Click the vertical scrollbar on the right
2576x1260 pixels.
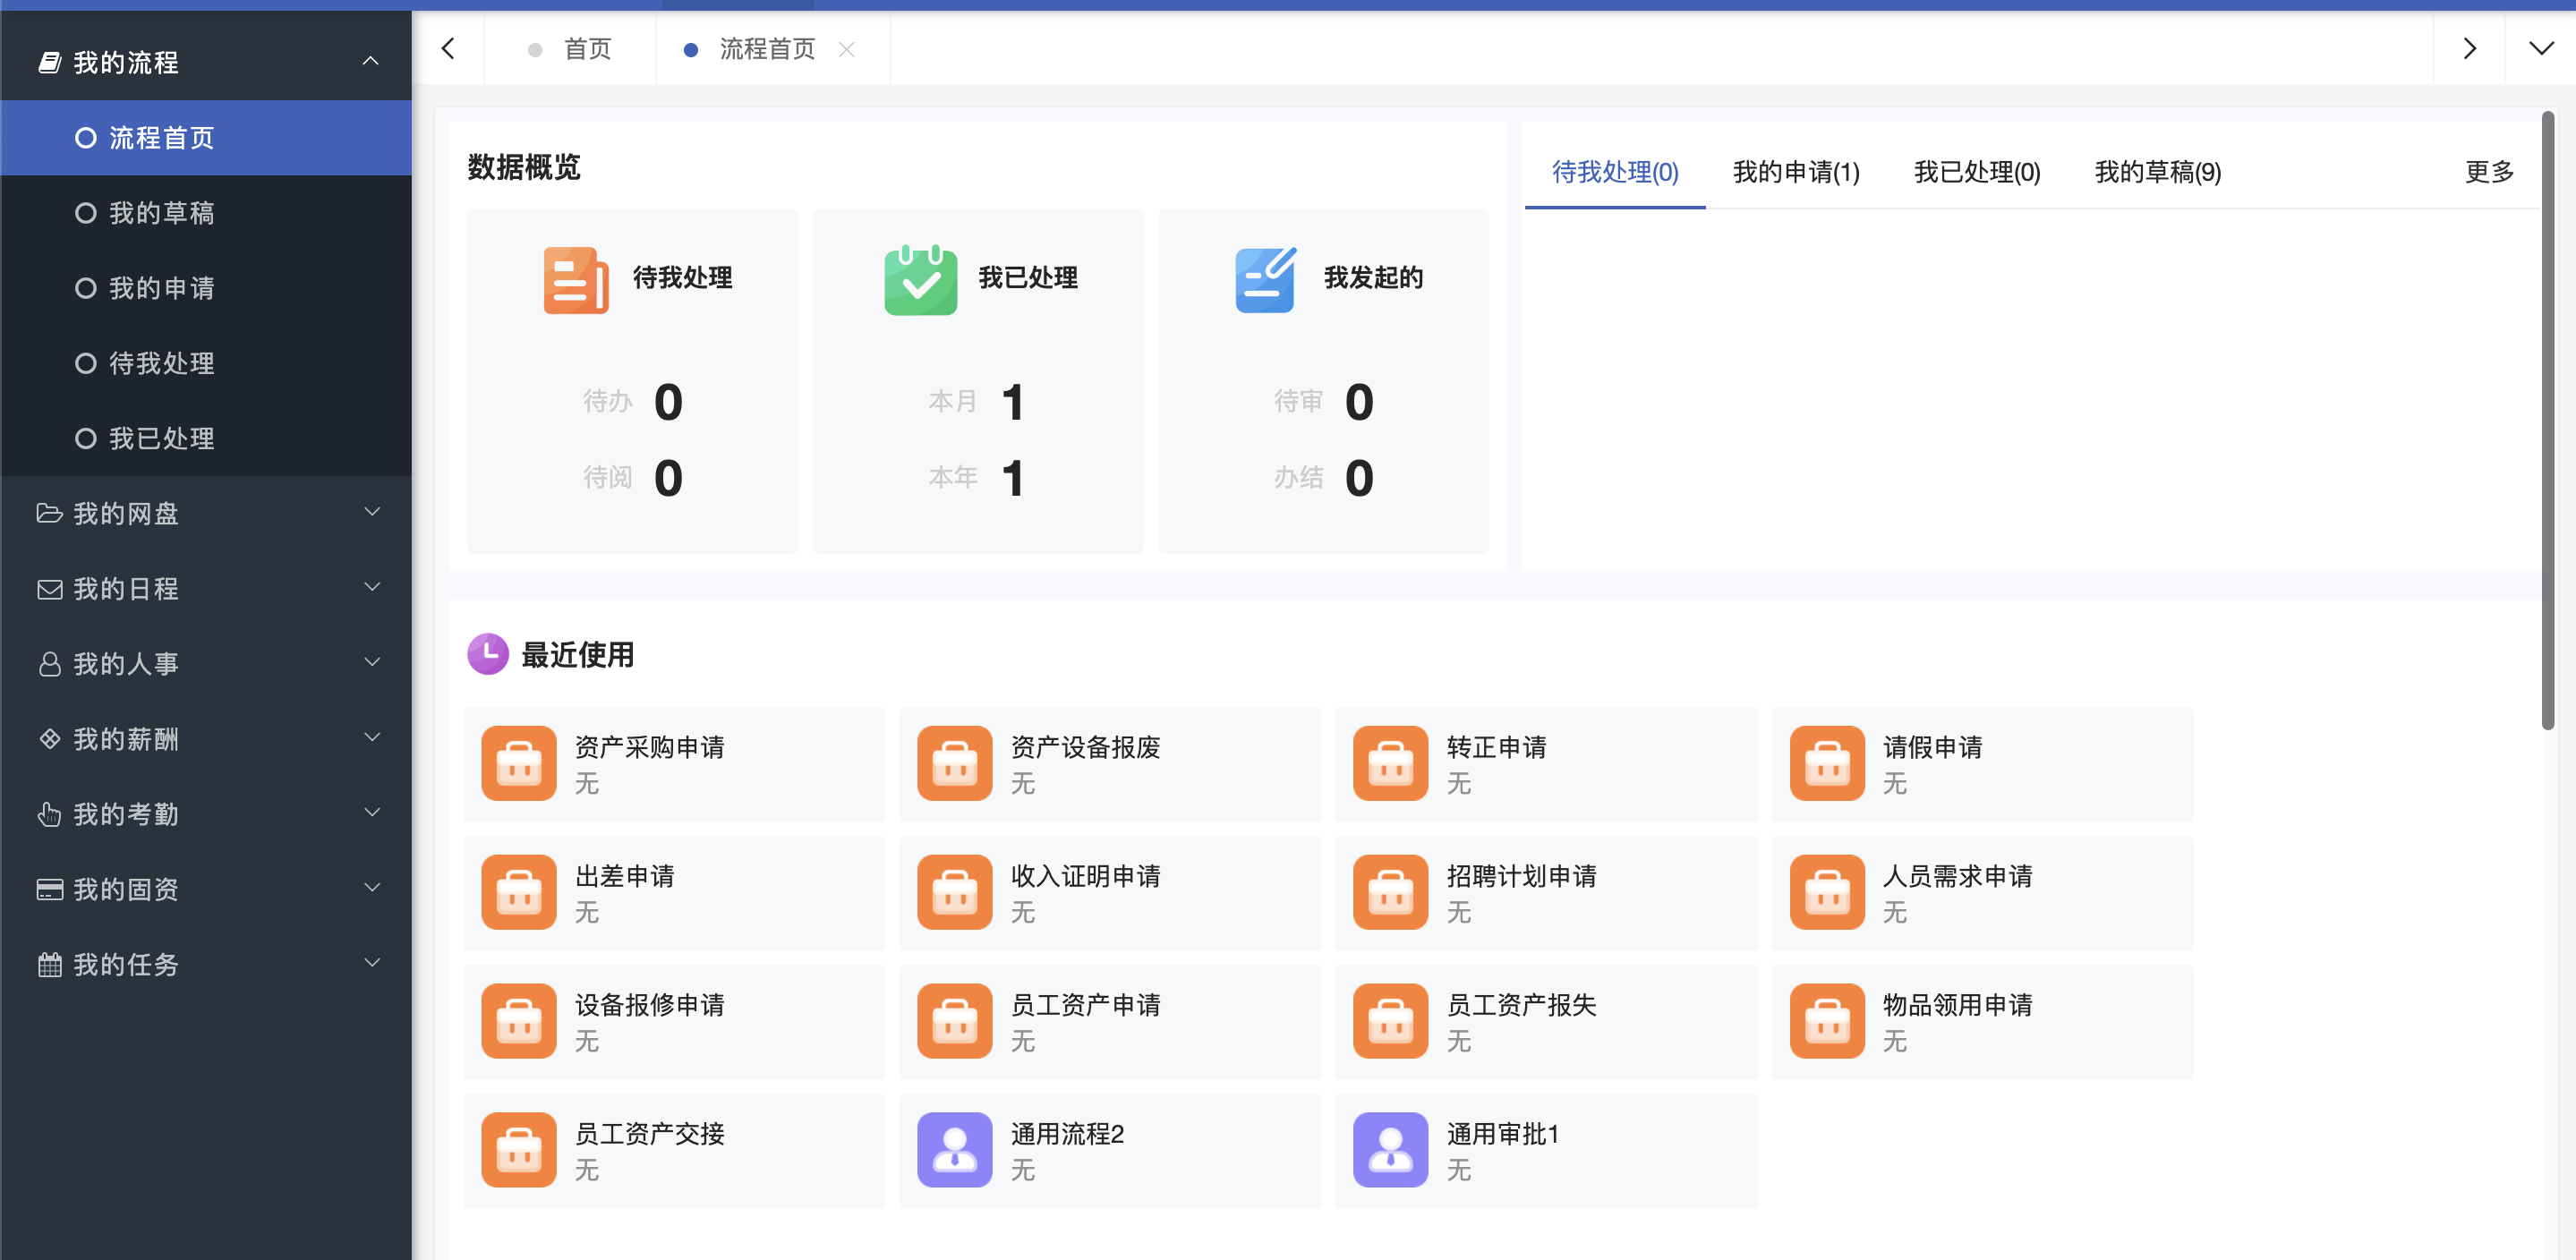coord(2548,420)
